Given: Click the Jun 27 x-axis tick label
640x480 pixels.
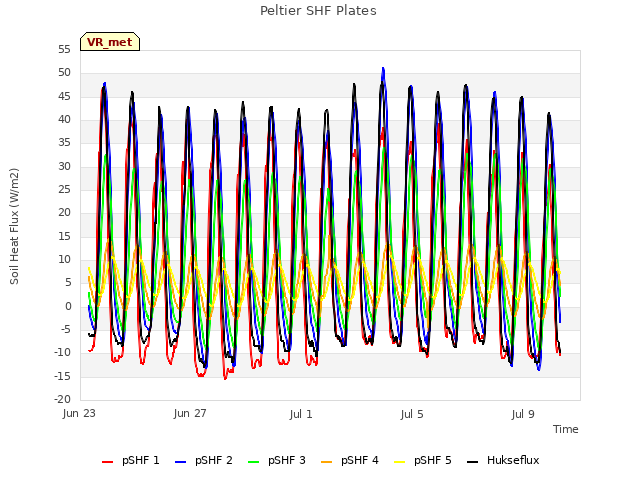Looking at the screenshot, I should tap(190, 414).
